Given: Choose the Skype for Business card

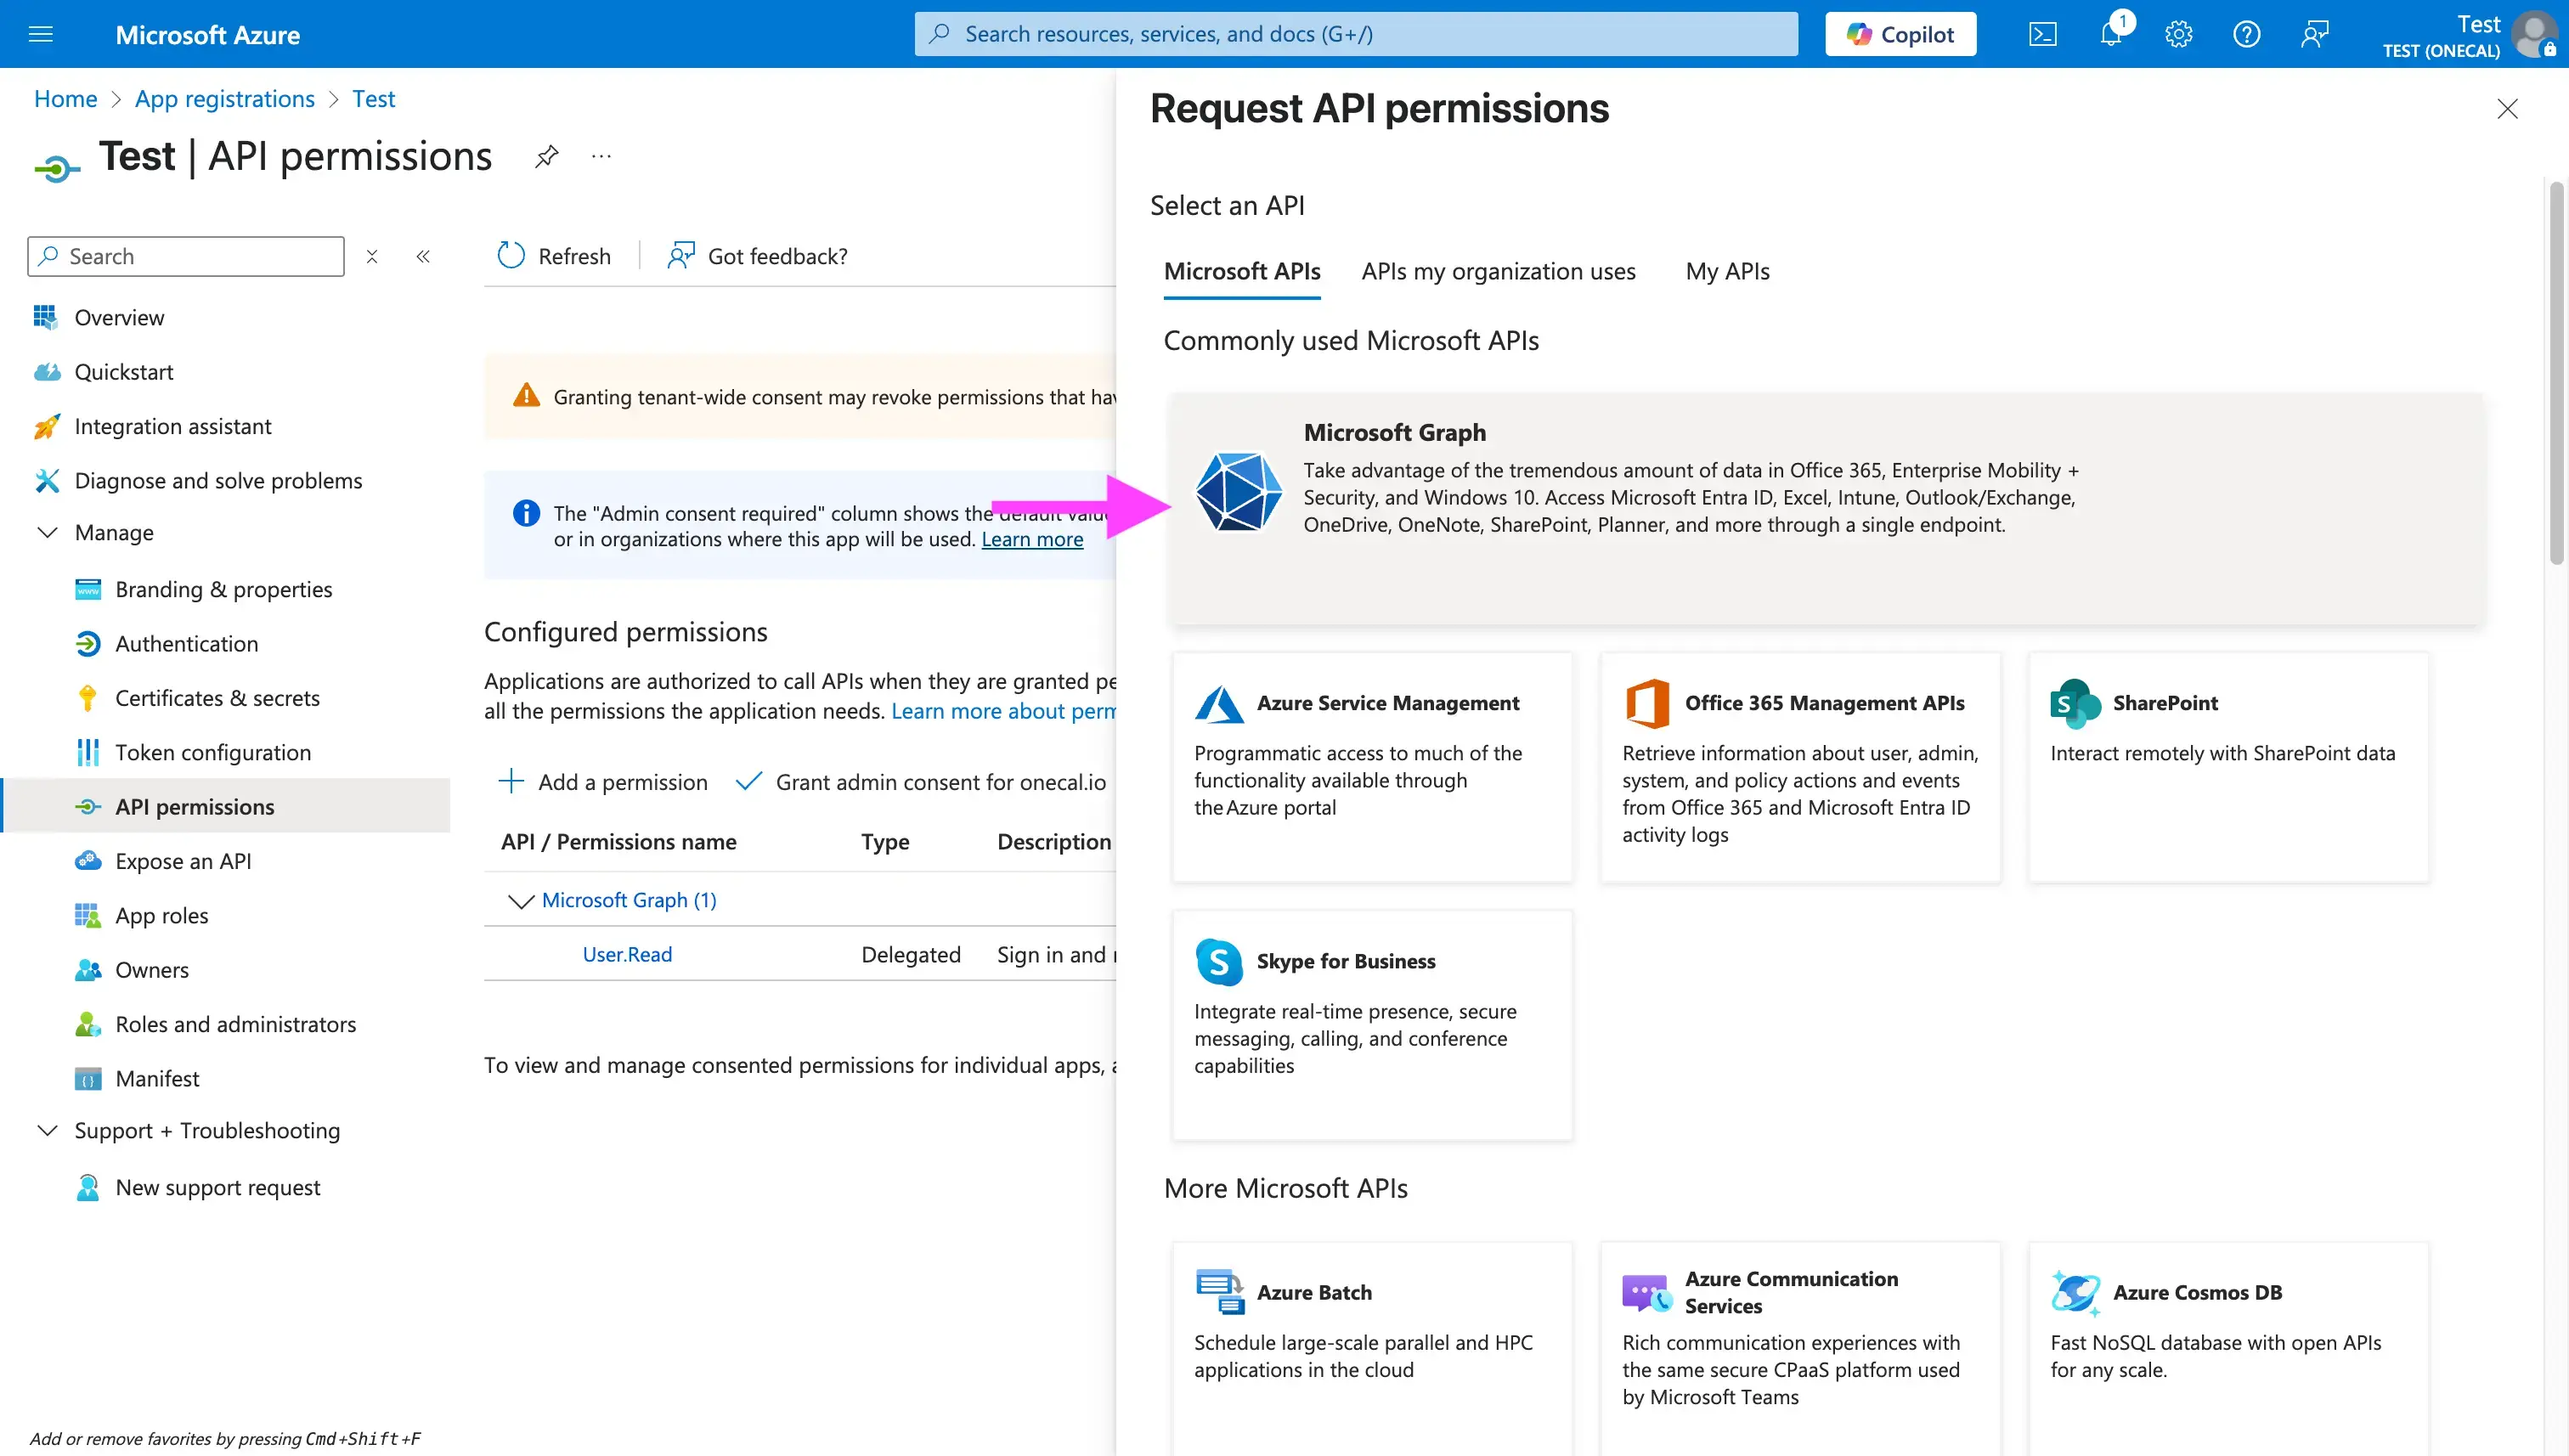Looking at the screenshot, I should [1372, 1025].
